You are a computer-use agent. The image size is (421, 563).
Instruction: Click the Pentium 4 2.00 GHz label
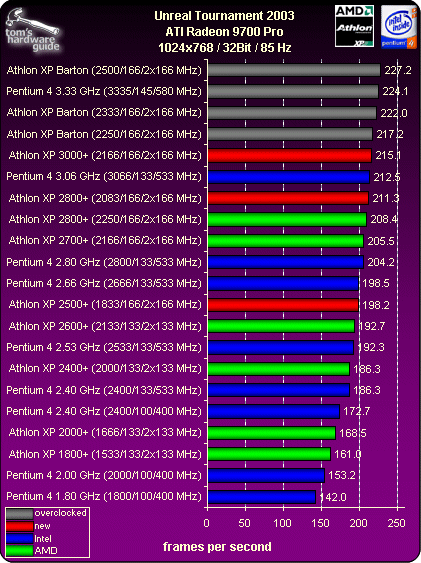pyautogui.click(x=104, y=475)
